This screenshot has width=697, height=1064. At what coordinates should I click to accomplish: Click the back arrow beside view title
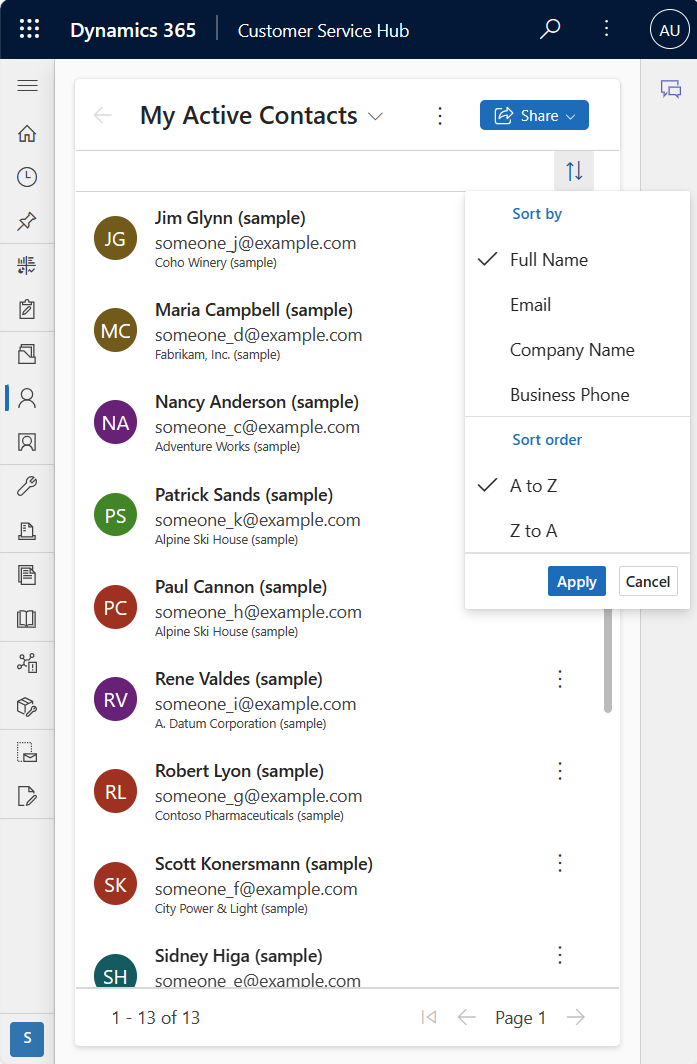(102, 115)
